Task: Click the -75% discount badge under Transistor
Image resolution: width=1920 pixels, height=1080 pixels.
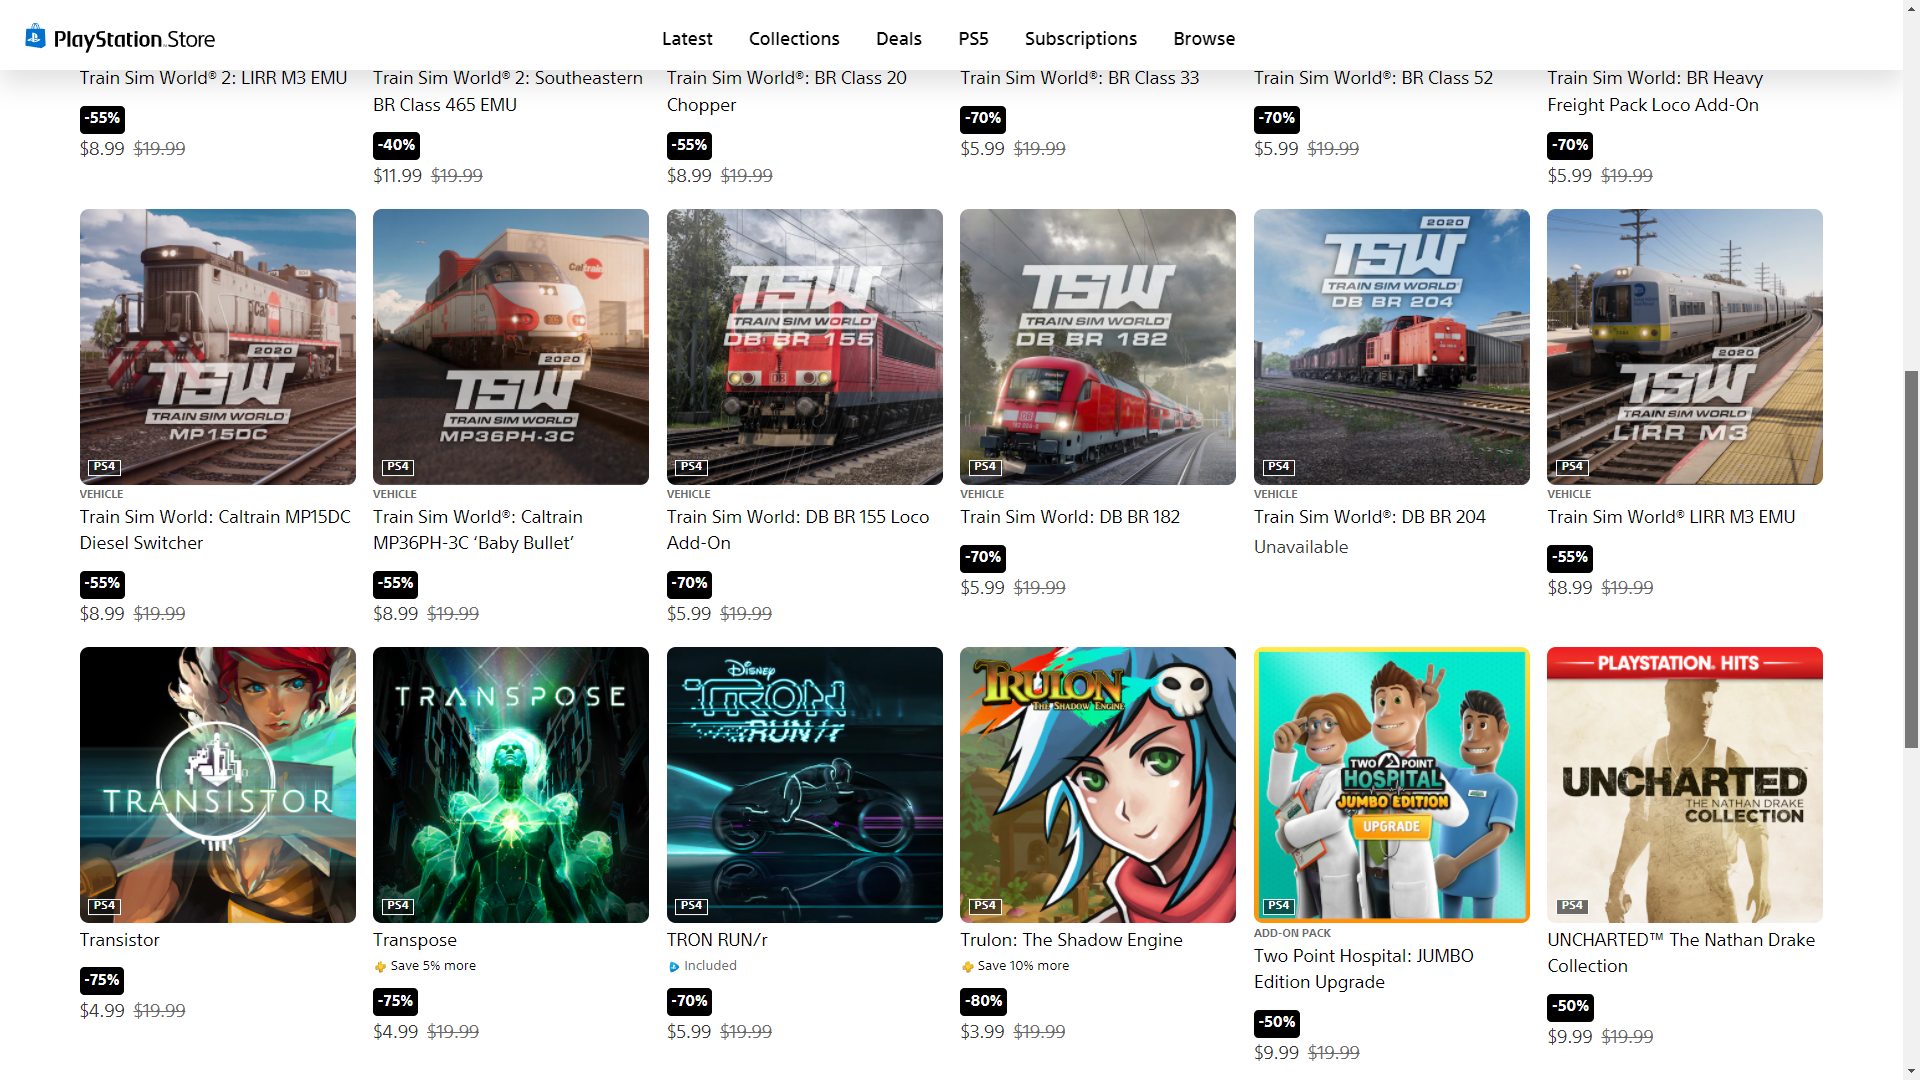Action: (x=102, y=980)
